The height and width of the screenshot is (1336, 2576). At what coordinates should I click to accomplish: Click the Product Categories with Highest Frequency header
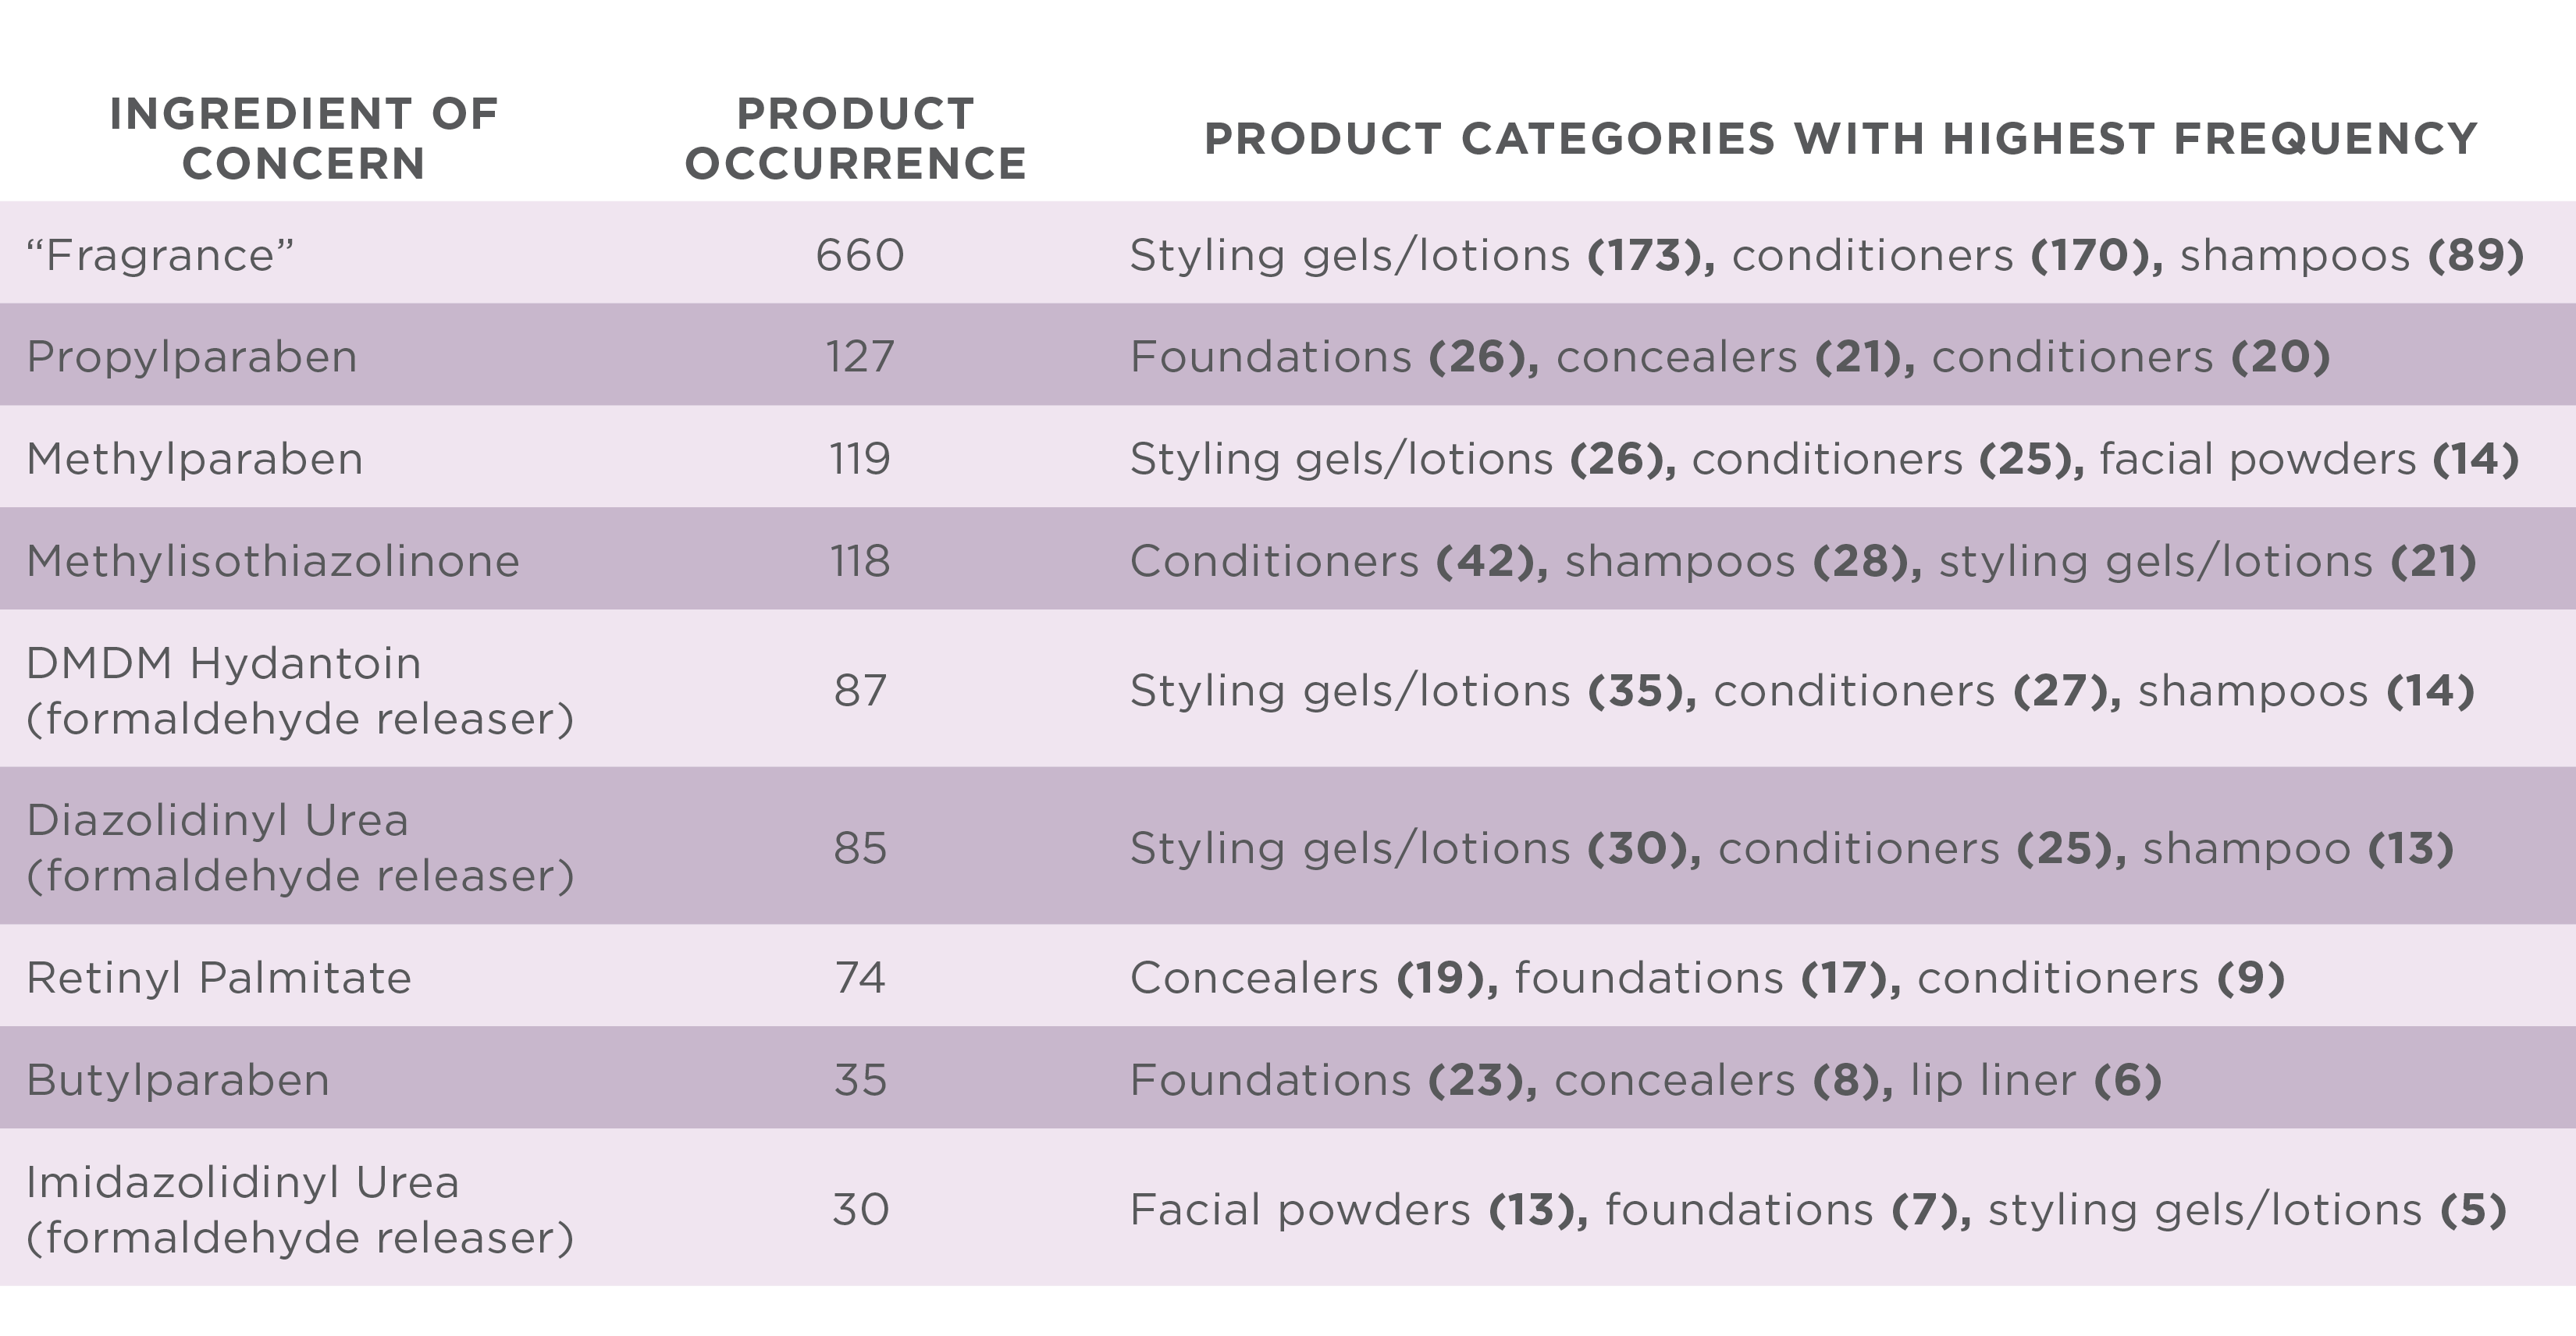click(x=1841, y=139)
